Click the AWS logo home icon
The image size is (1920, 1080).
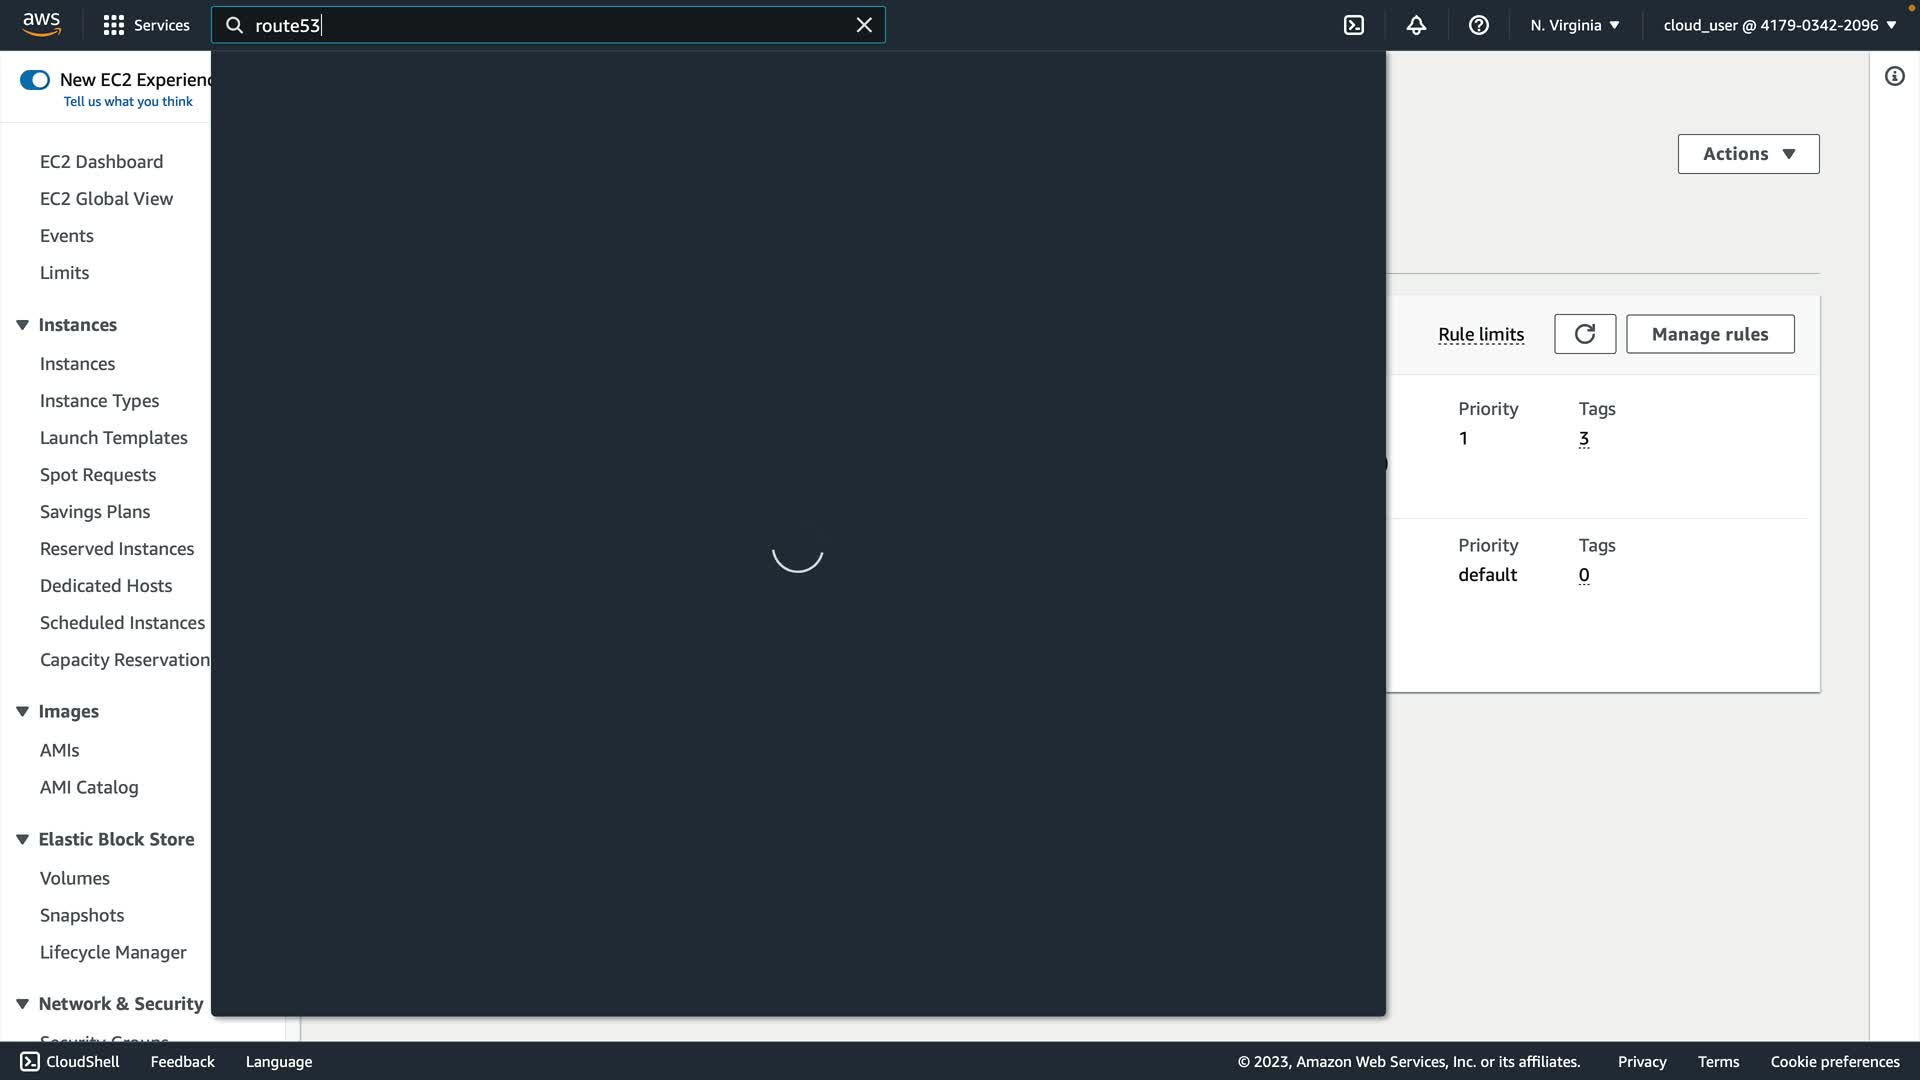pyautogui.click(x=41, y=24)
